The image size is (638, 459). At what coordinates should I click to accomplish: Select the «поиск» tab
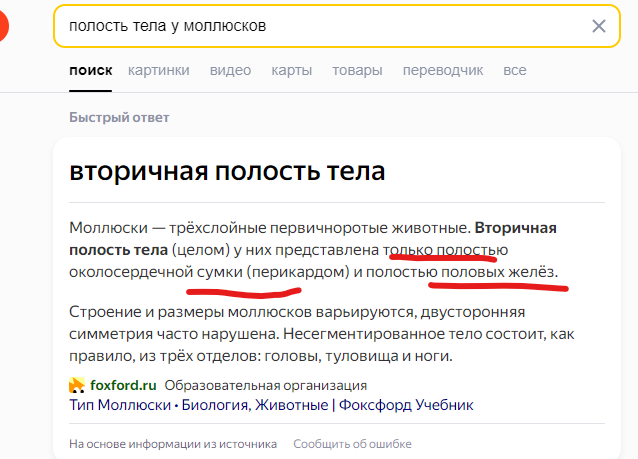[90, 71]
